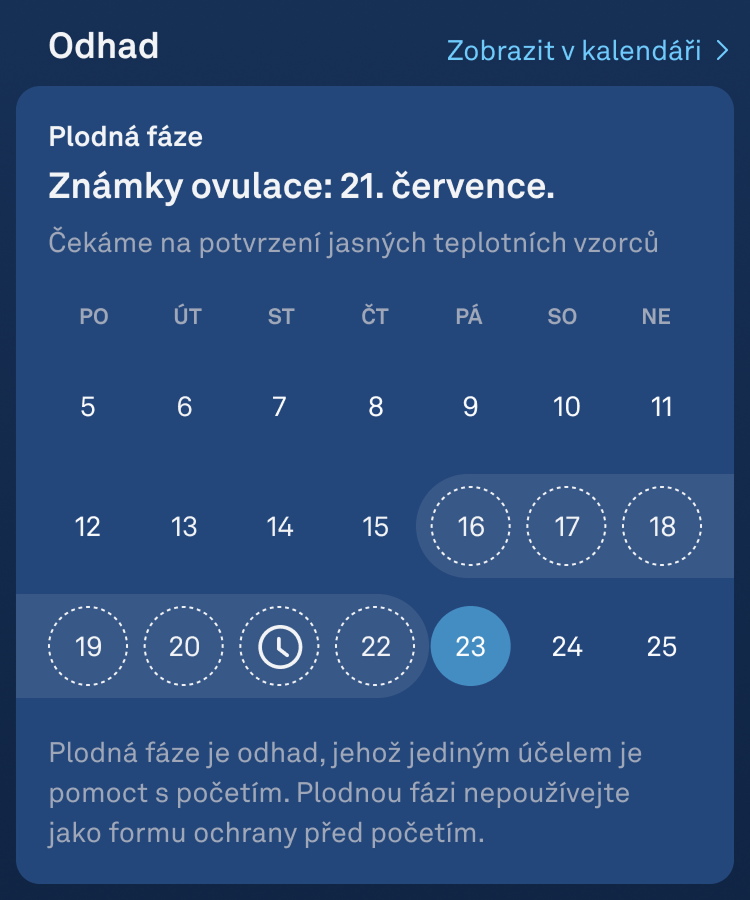This screenshot has width=750, height=900.
Task: Select day 14 under the ST column
Action: pyautogui.click(x=280, y=527)
